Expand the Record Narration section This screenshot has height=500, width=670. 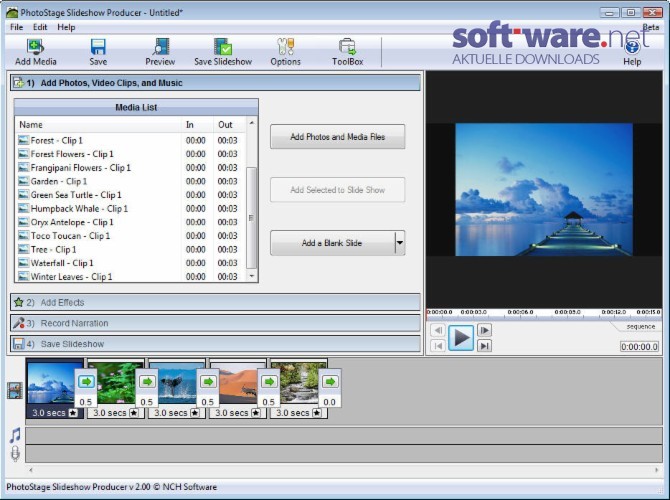pos(215,323)
